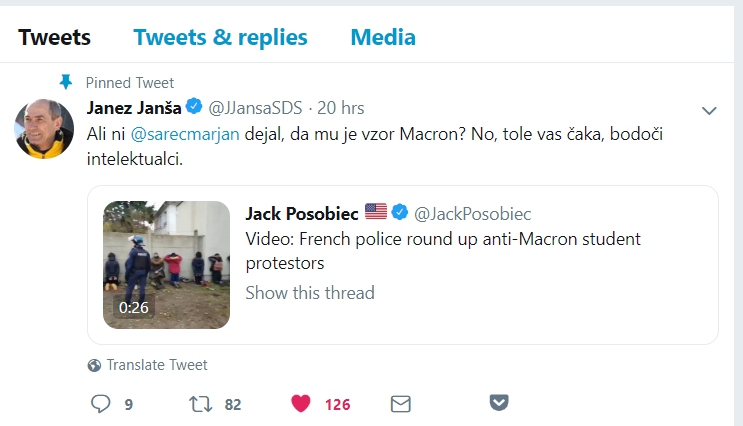Click the pinned tweet pushpin icon
The image size is (743, 426).
click(66, 82)
